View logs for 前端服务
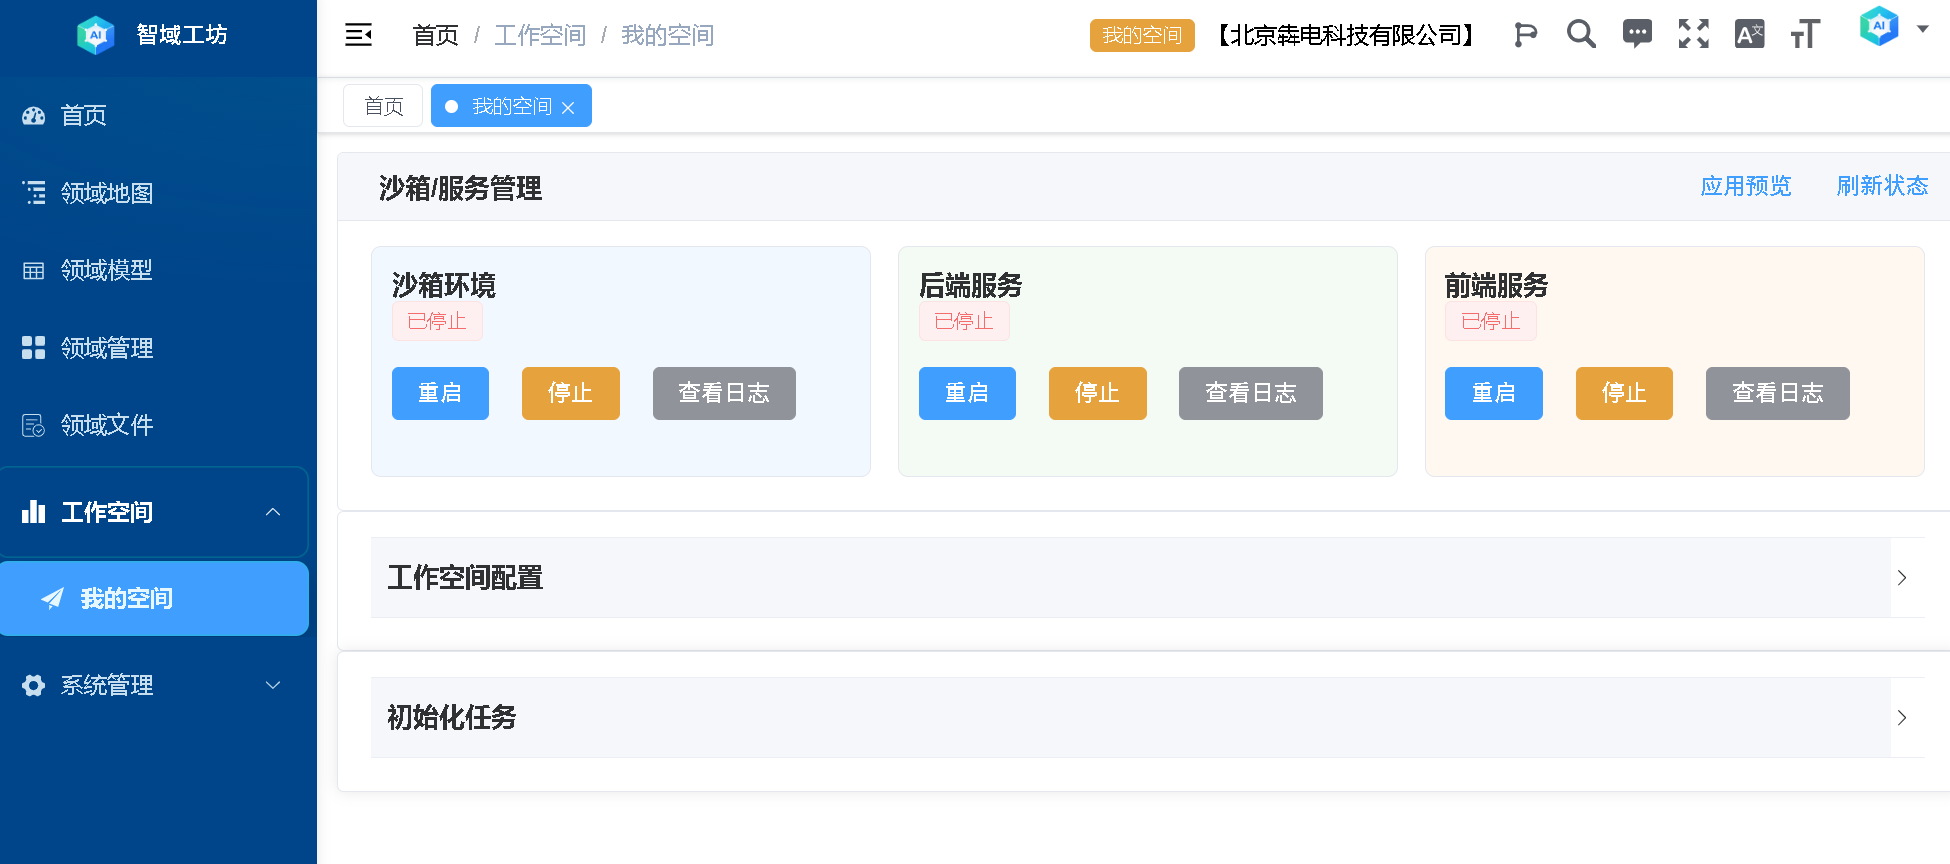The width and height of the screenshot is (1950, 864). [x=1777, y=393]
